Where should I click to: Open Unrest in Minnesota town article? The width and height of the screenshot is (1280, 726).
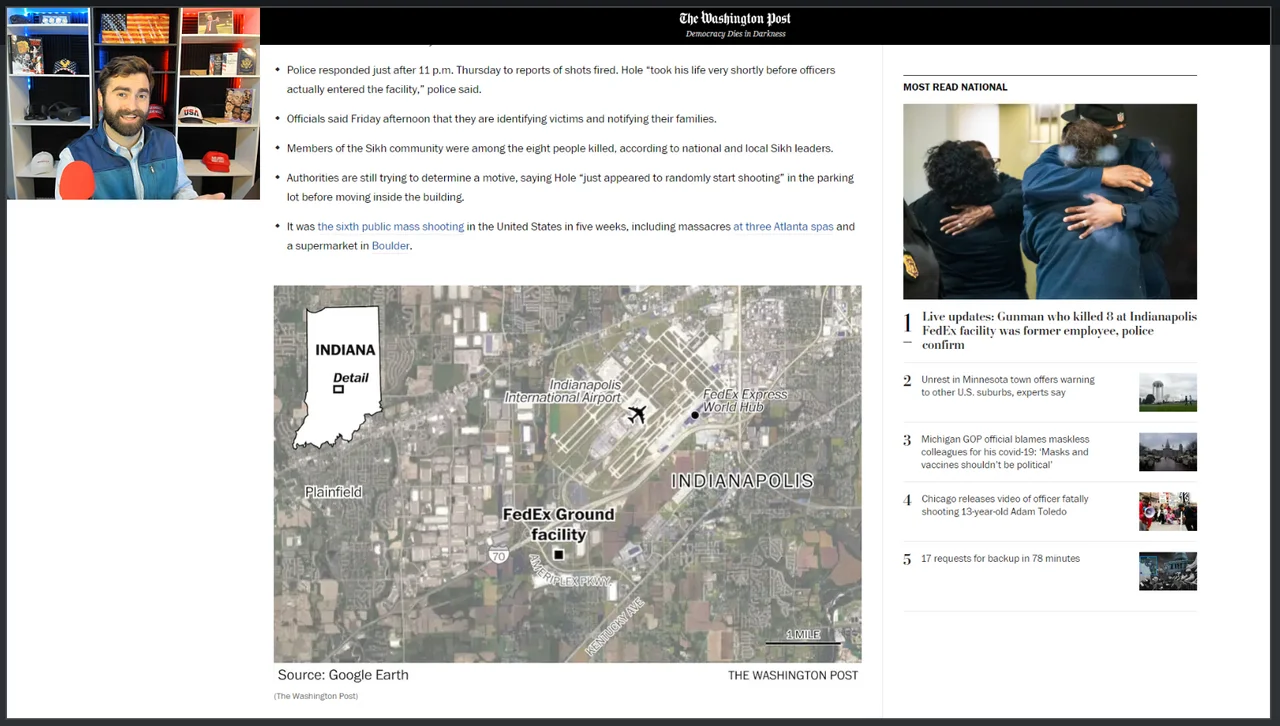(x=1008, y=386)
